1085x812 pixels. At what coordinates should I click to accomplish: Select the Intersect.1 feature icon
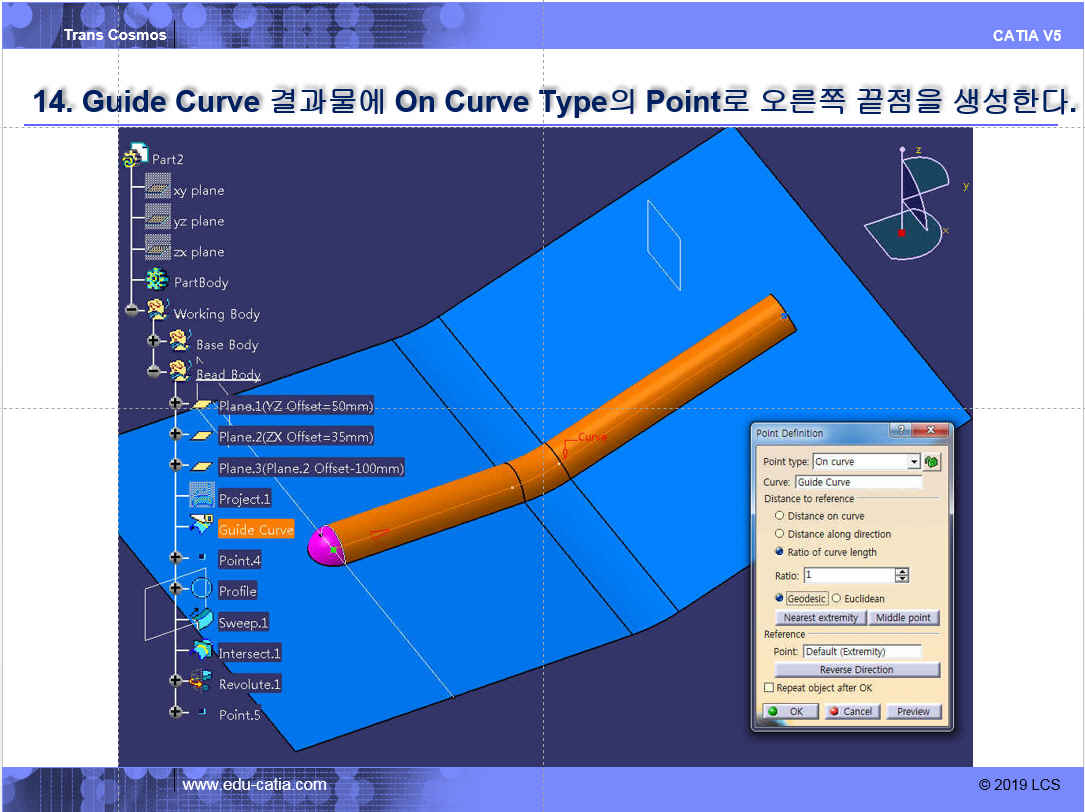coord(201,652)
